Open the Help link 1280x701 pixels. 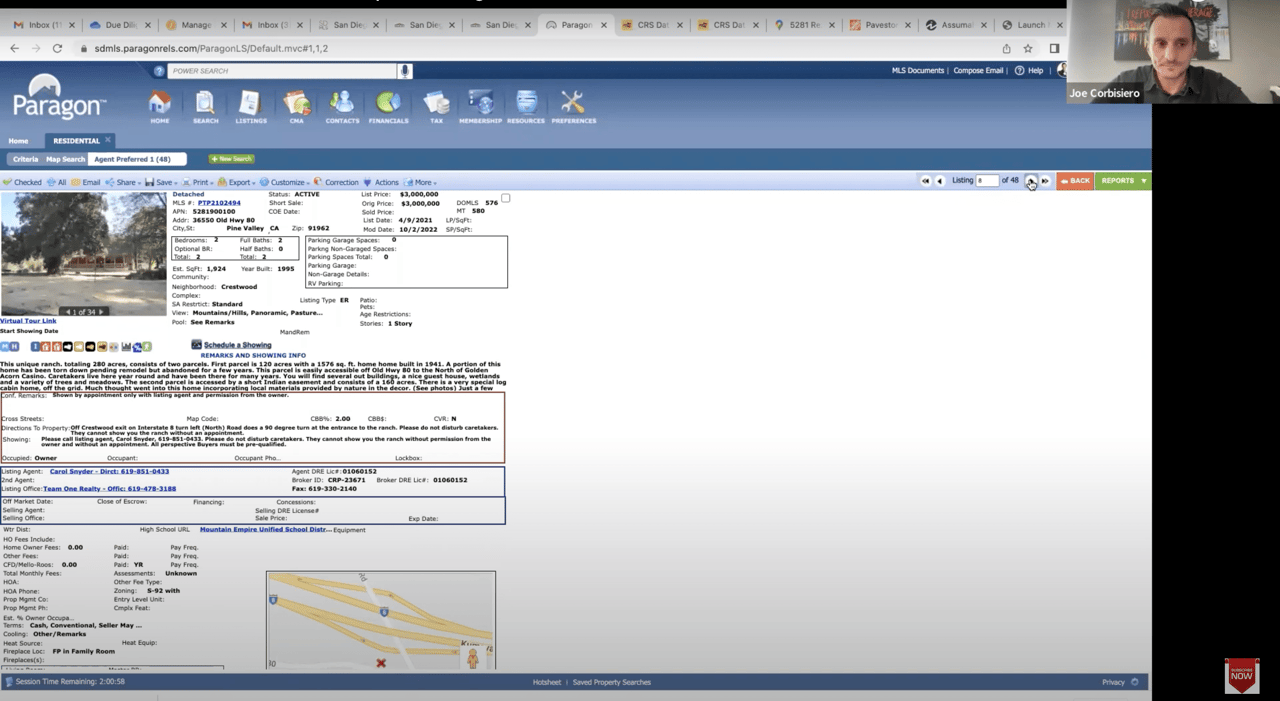[x=1029, y=71]
